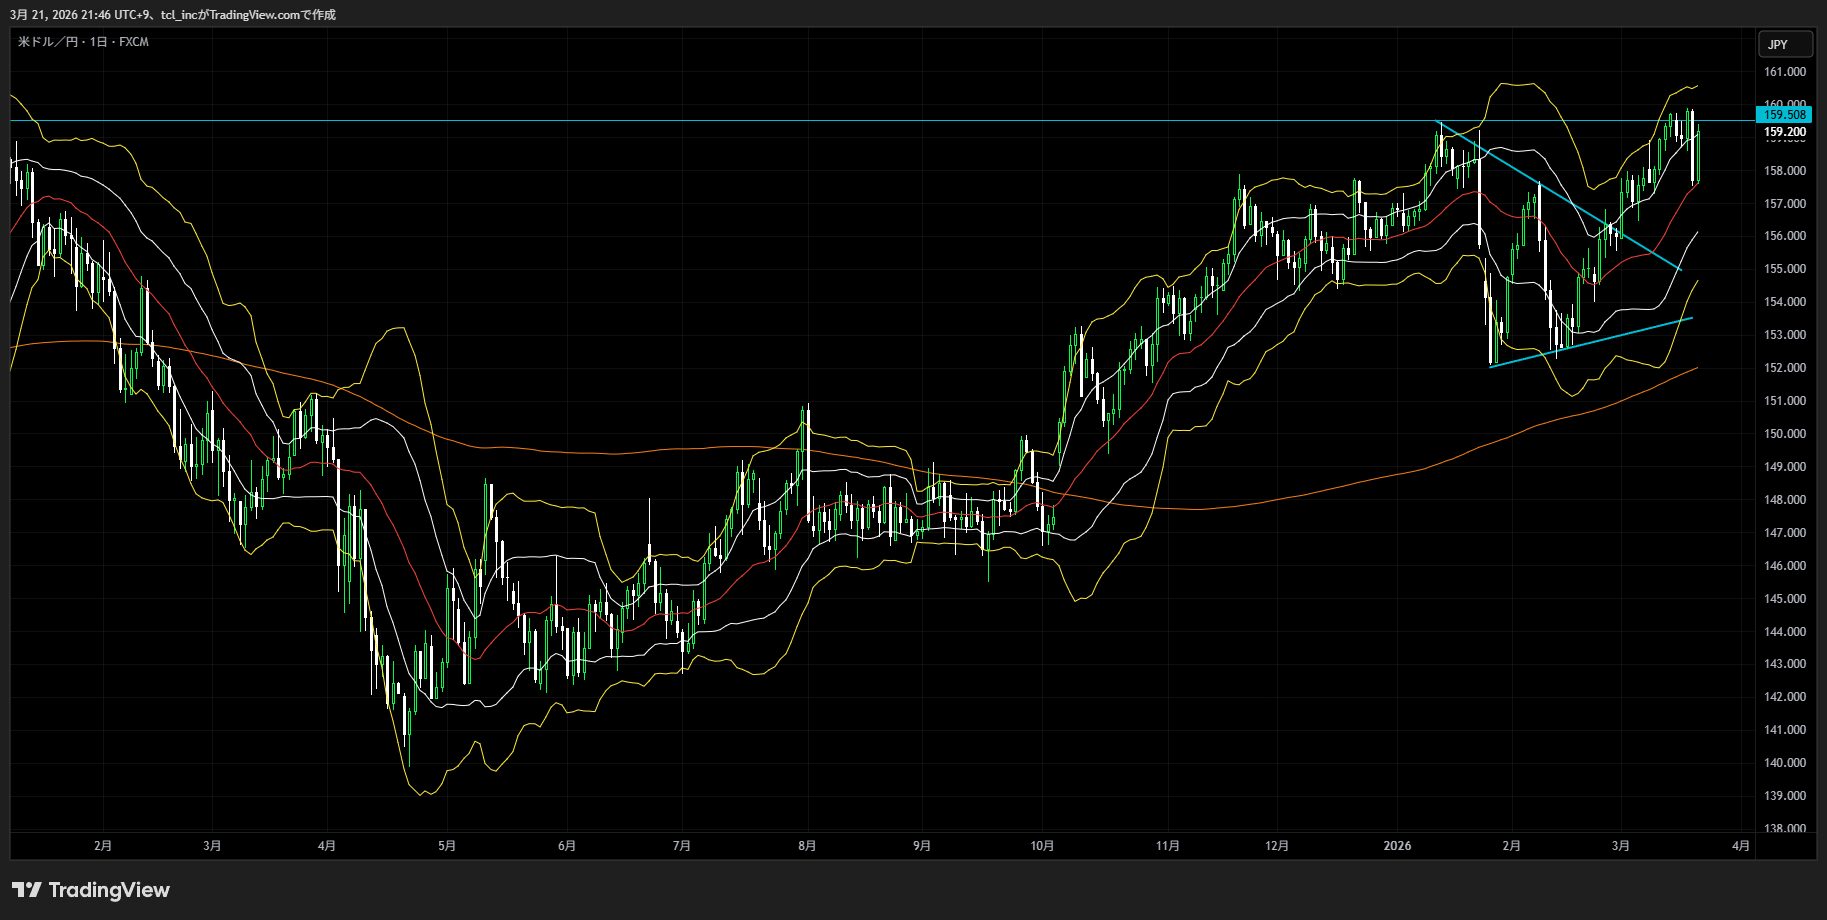Click the 8月 label on time axis
Screen dimensions: 1827x920
pos(807,846)
